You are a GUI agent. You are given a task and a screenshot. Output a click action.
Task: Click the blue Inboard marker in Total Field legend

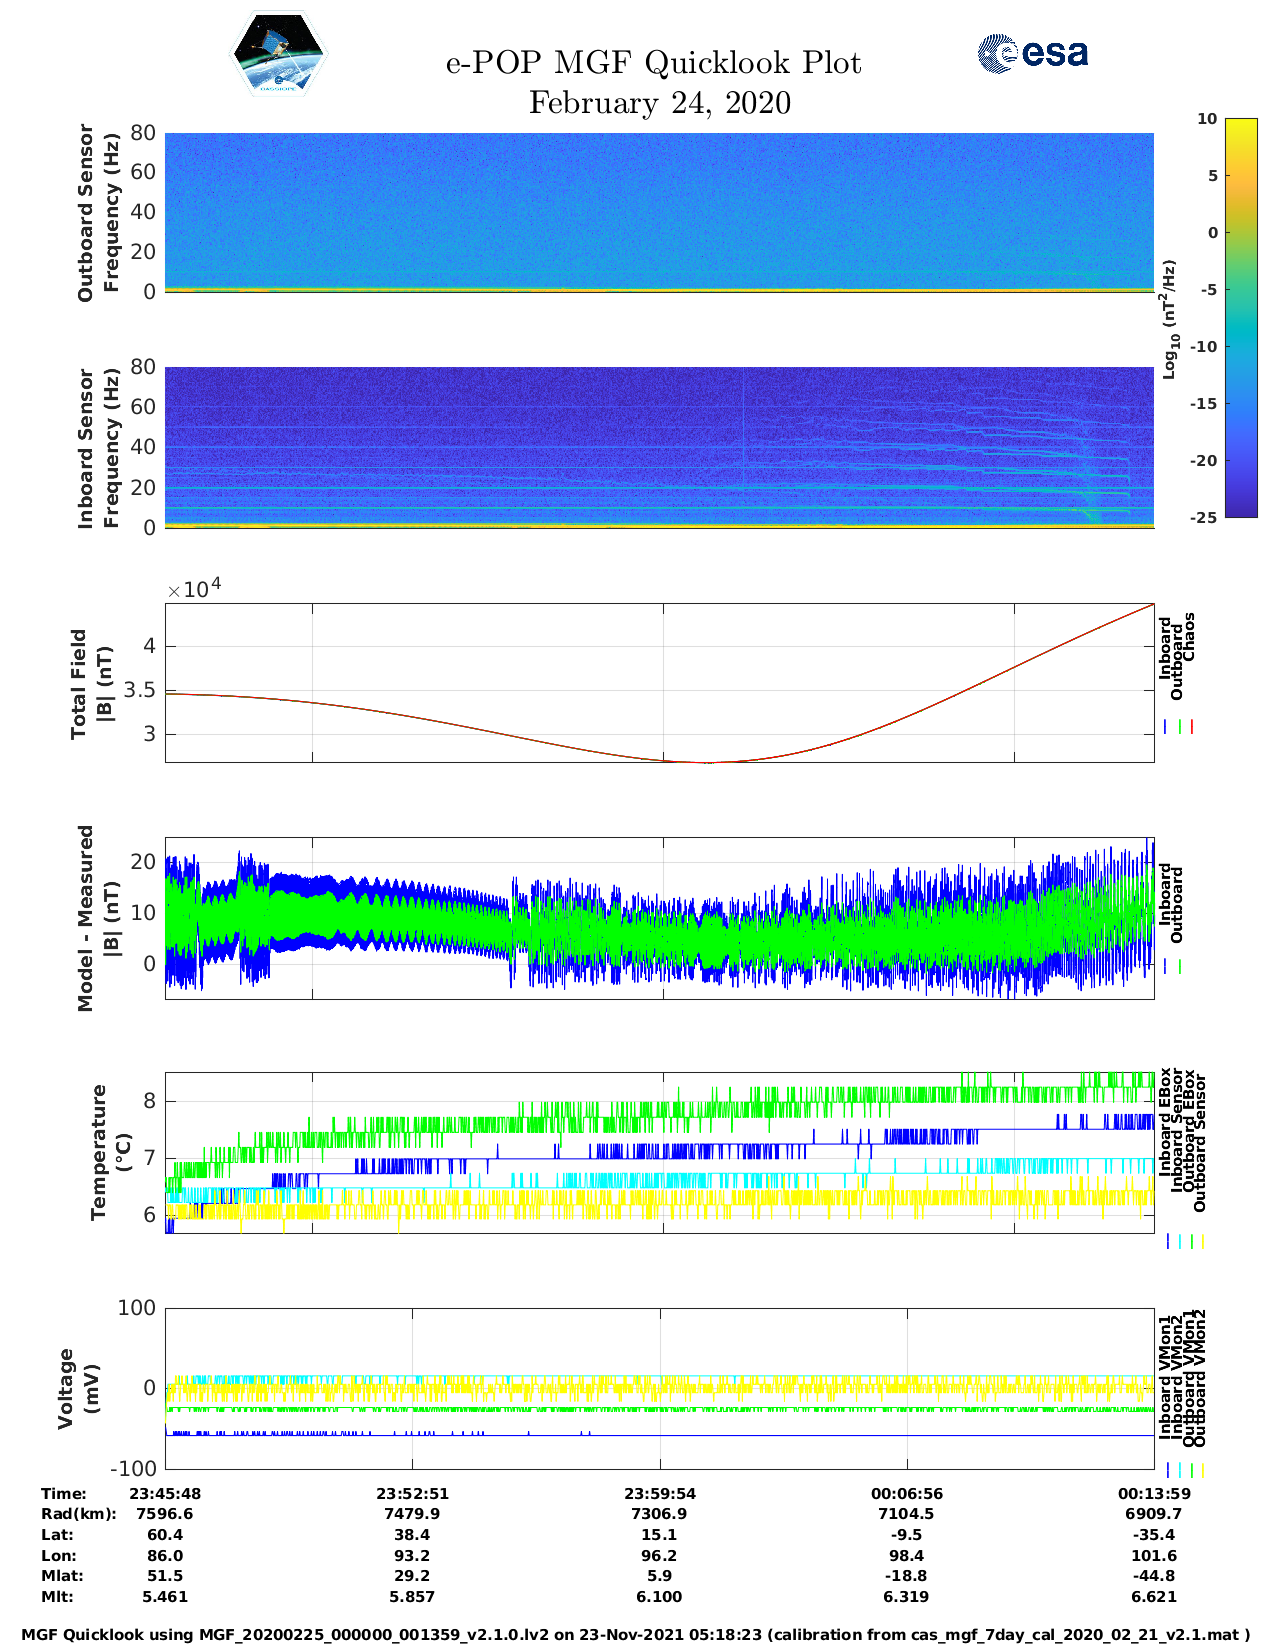(x=1166, y=727)
